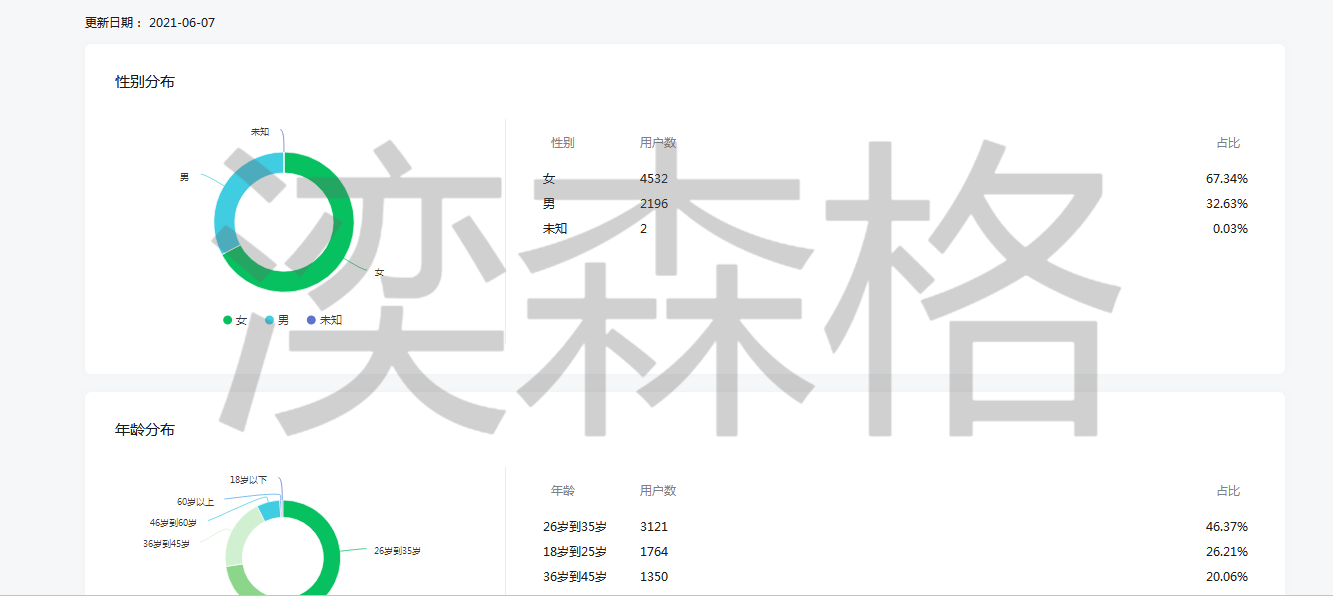Viewport: 1333px width, 597px height.
Task: Click the 18岁以下 label on the age chart
Action: pos(248,480)
